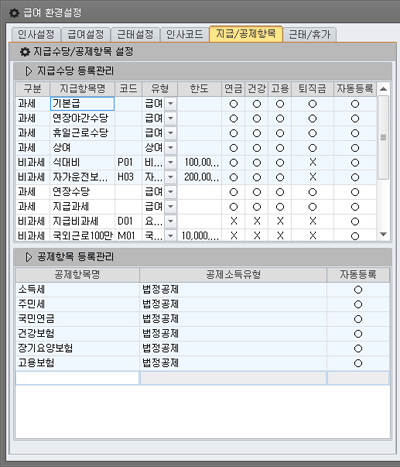400x467 pixels.
Task: Click triangle icon beside 지급수당 등록관리
Action: point(29,71)
